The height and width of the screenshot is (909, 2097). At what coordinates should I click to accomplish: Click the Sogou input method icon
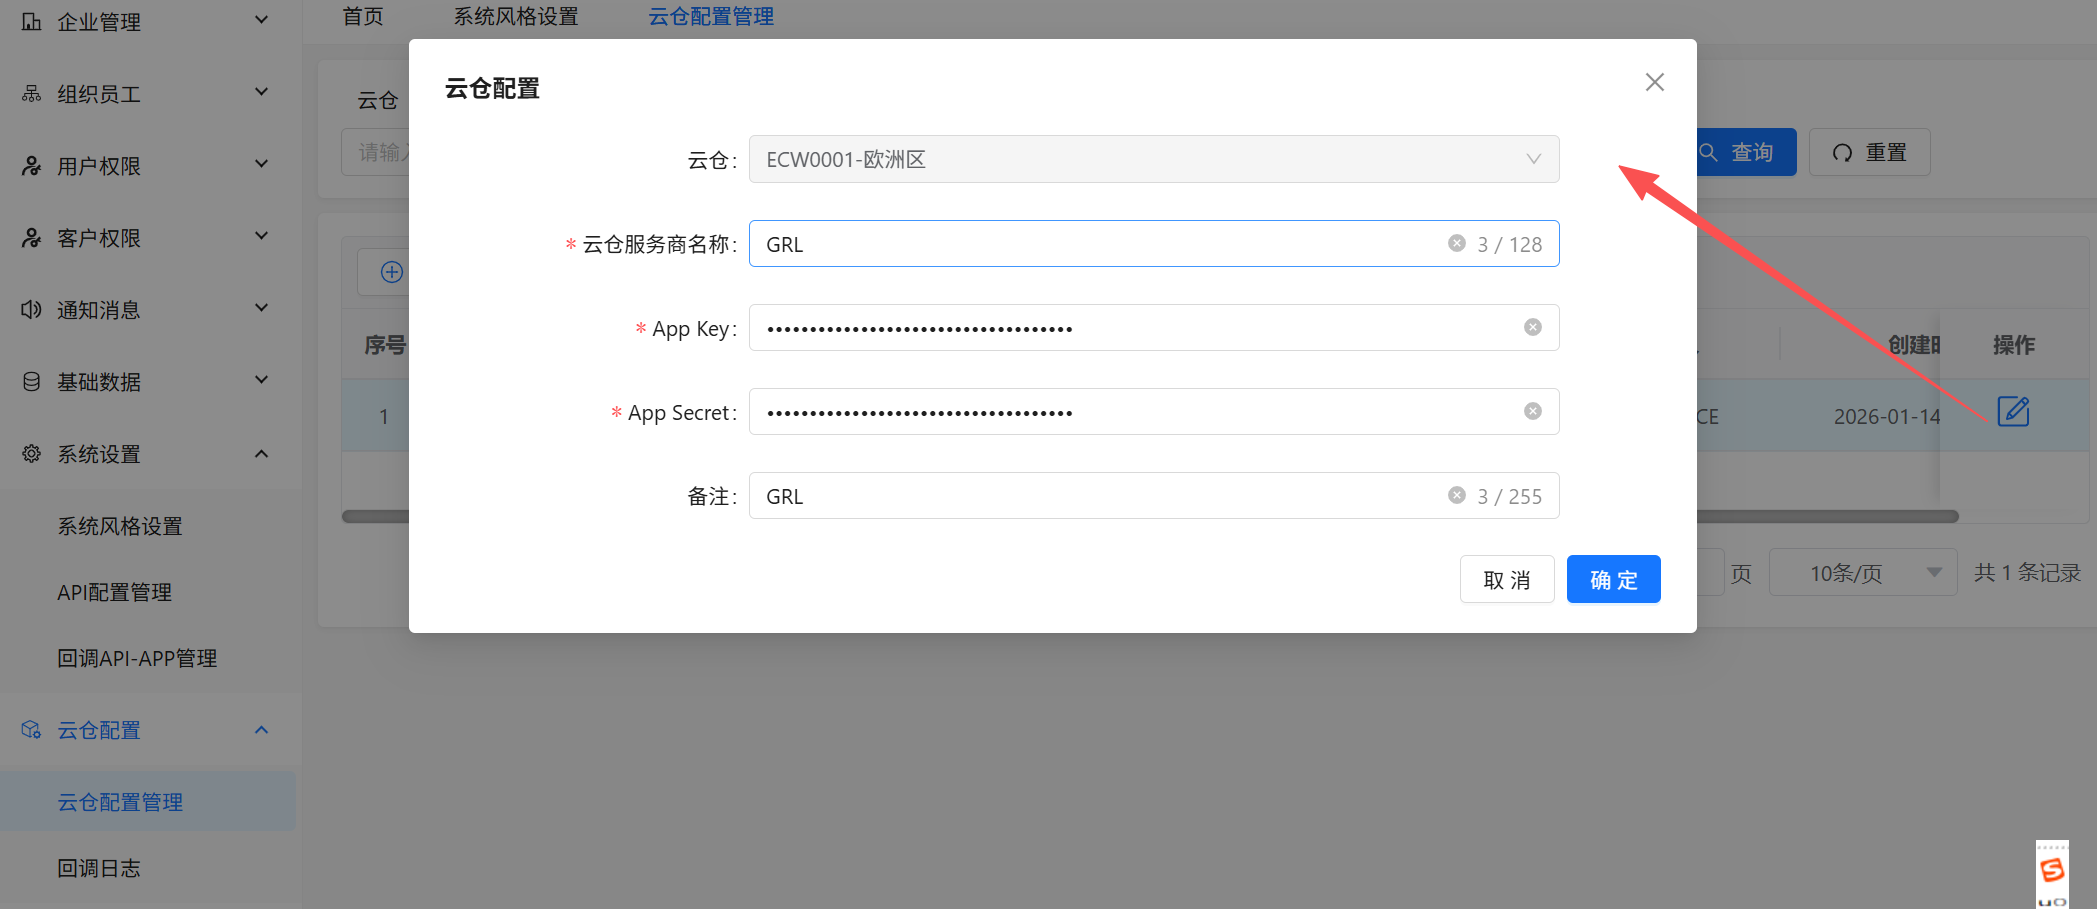[x=2052, y=871]
